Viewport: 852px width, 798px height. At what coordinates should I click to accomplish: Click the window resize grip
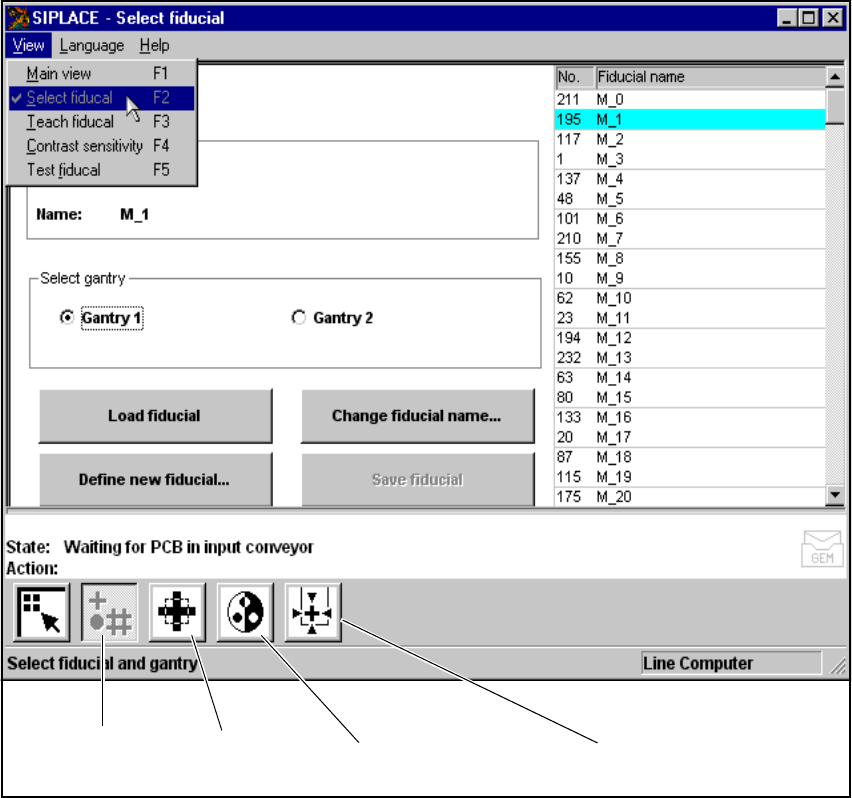click(x=838, y=665)
